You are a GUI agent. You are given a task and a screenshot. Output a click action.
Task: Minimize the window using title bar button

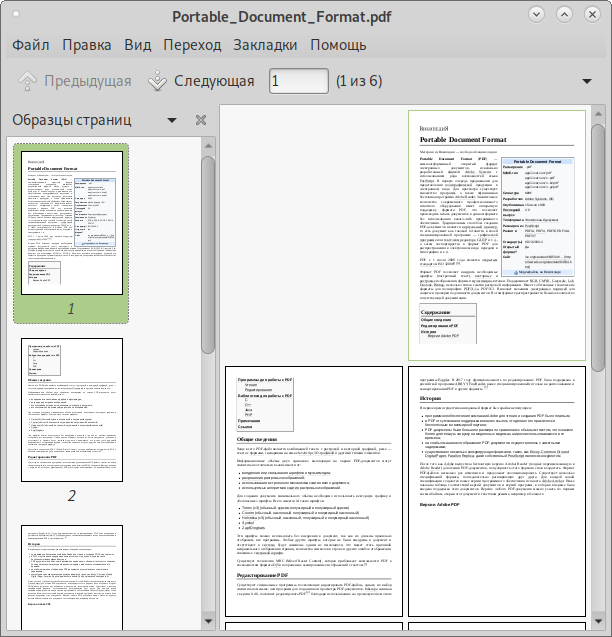536,15
